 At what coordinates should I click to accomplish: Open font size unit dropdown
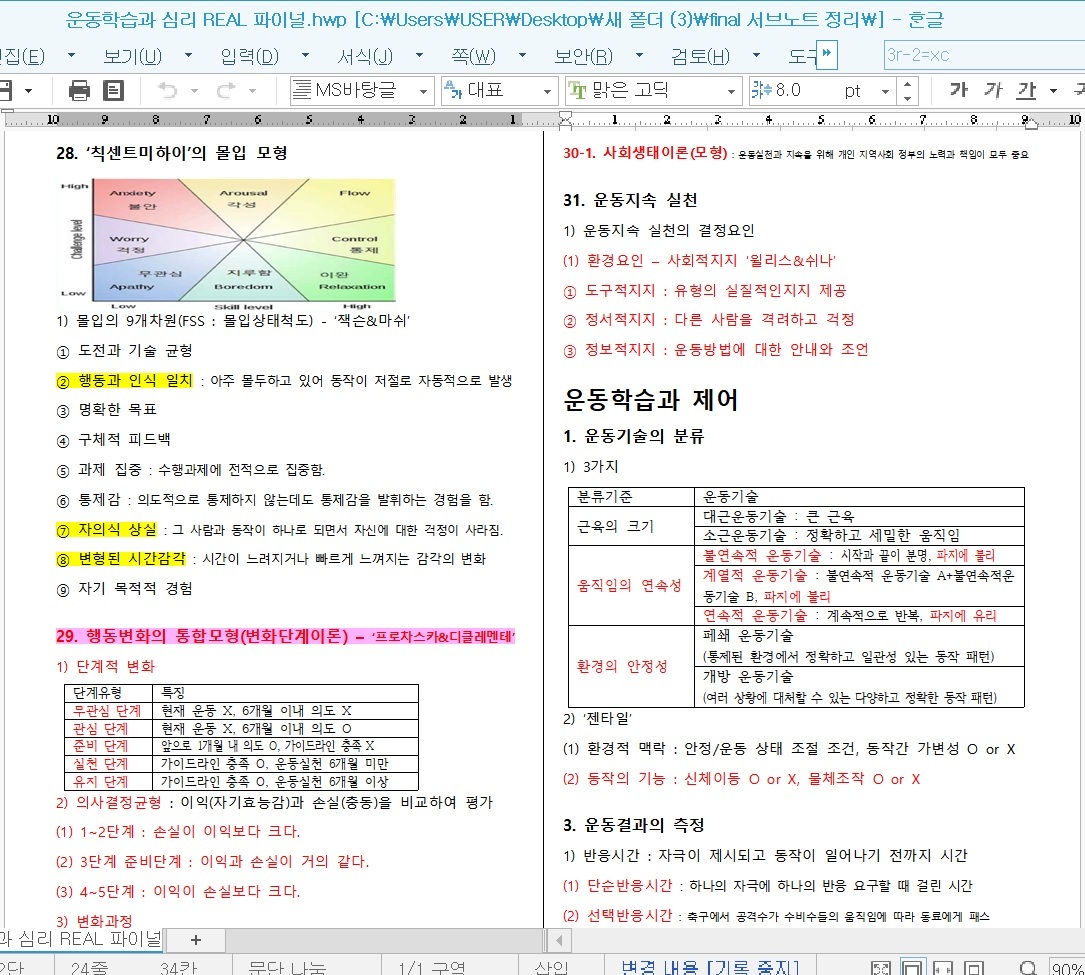click(885, 91)
